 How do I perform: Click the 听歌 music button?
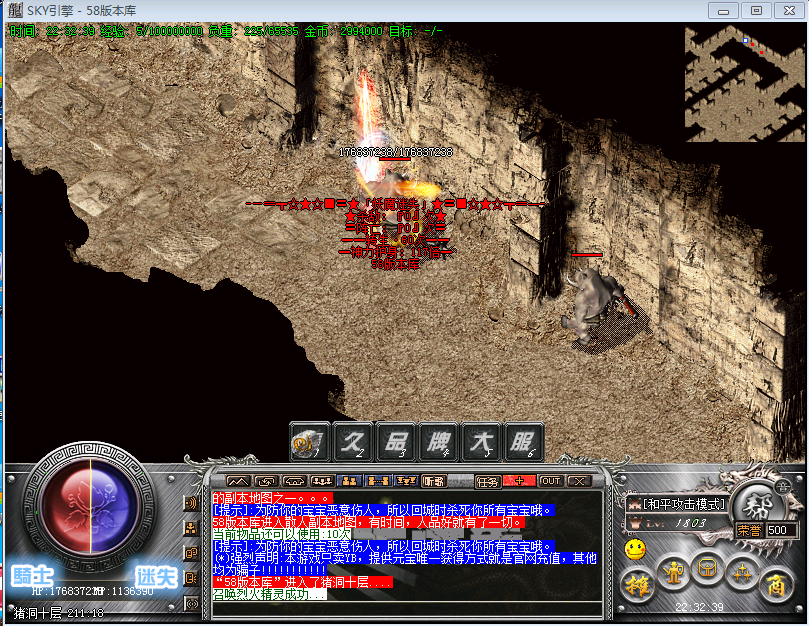(434, 481)
